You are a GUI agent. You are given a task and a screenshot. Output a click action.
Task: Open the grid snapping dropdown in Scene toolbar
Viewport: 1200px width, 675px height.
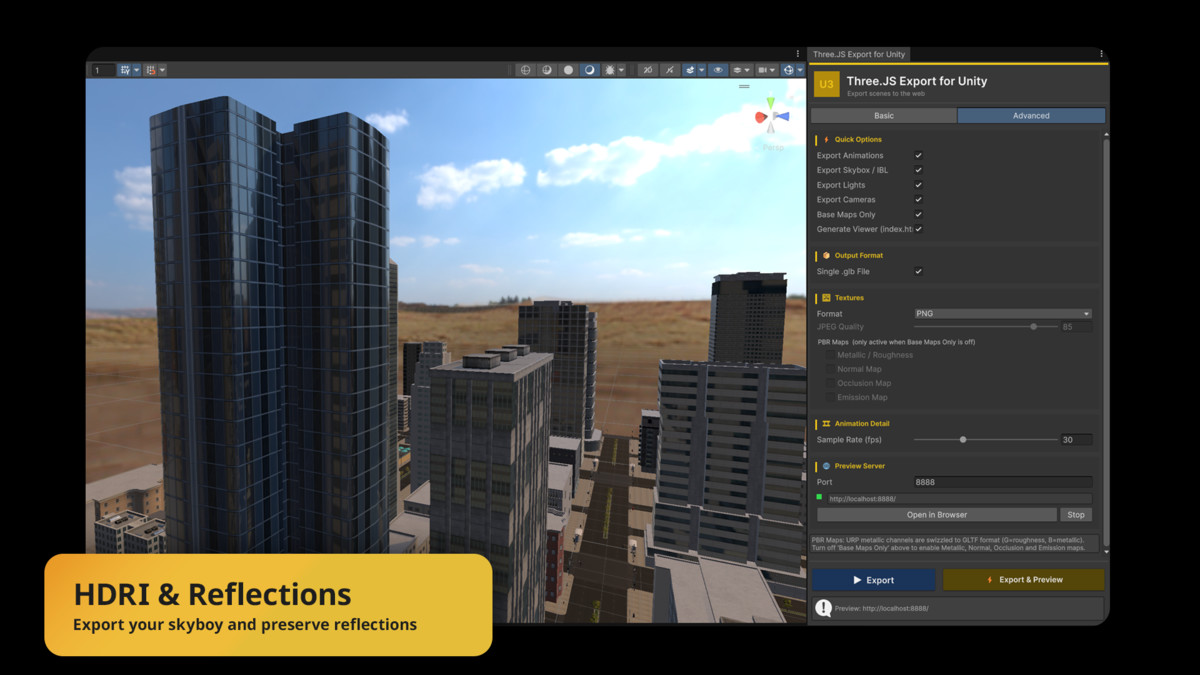point(137,70)
